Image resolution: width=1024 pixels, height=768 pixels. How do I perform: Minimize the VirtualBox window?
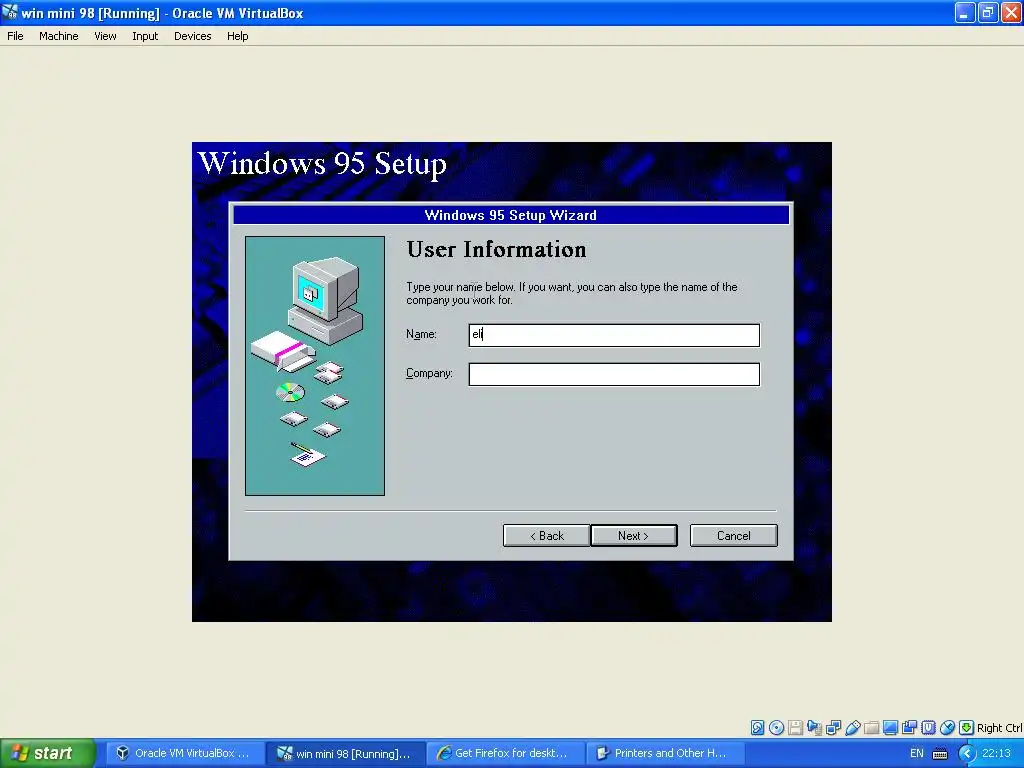965,12
